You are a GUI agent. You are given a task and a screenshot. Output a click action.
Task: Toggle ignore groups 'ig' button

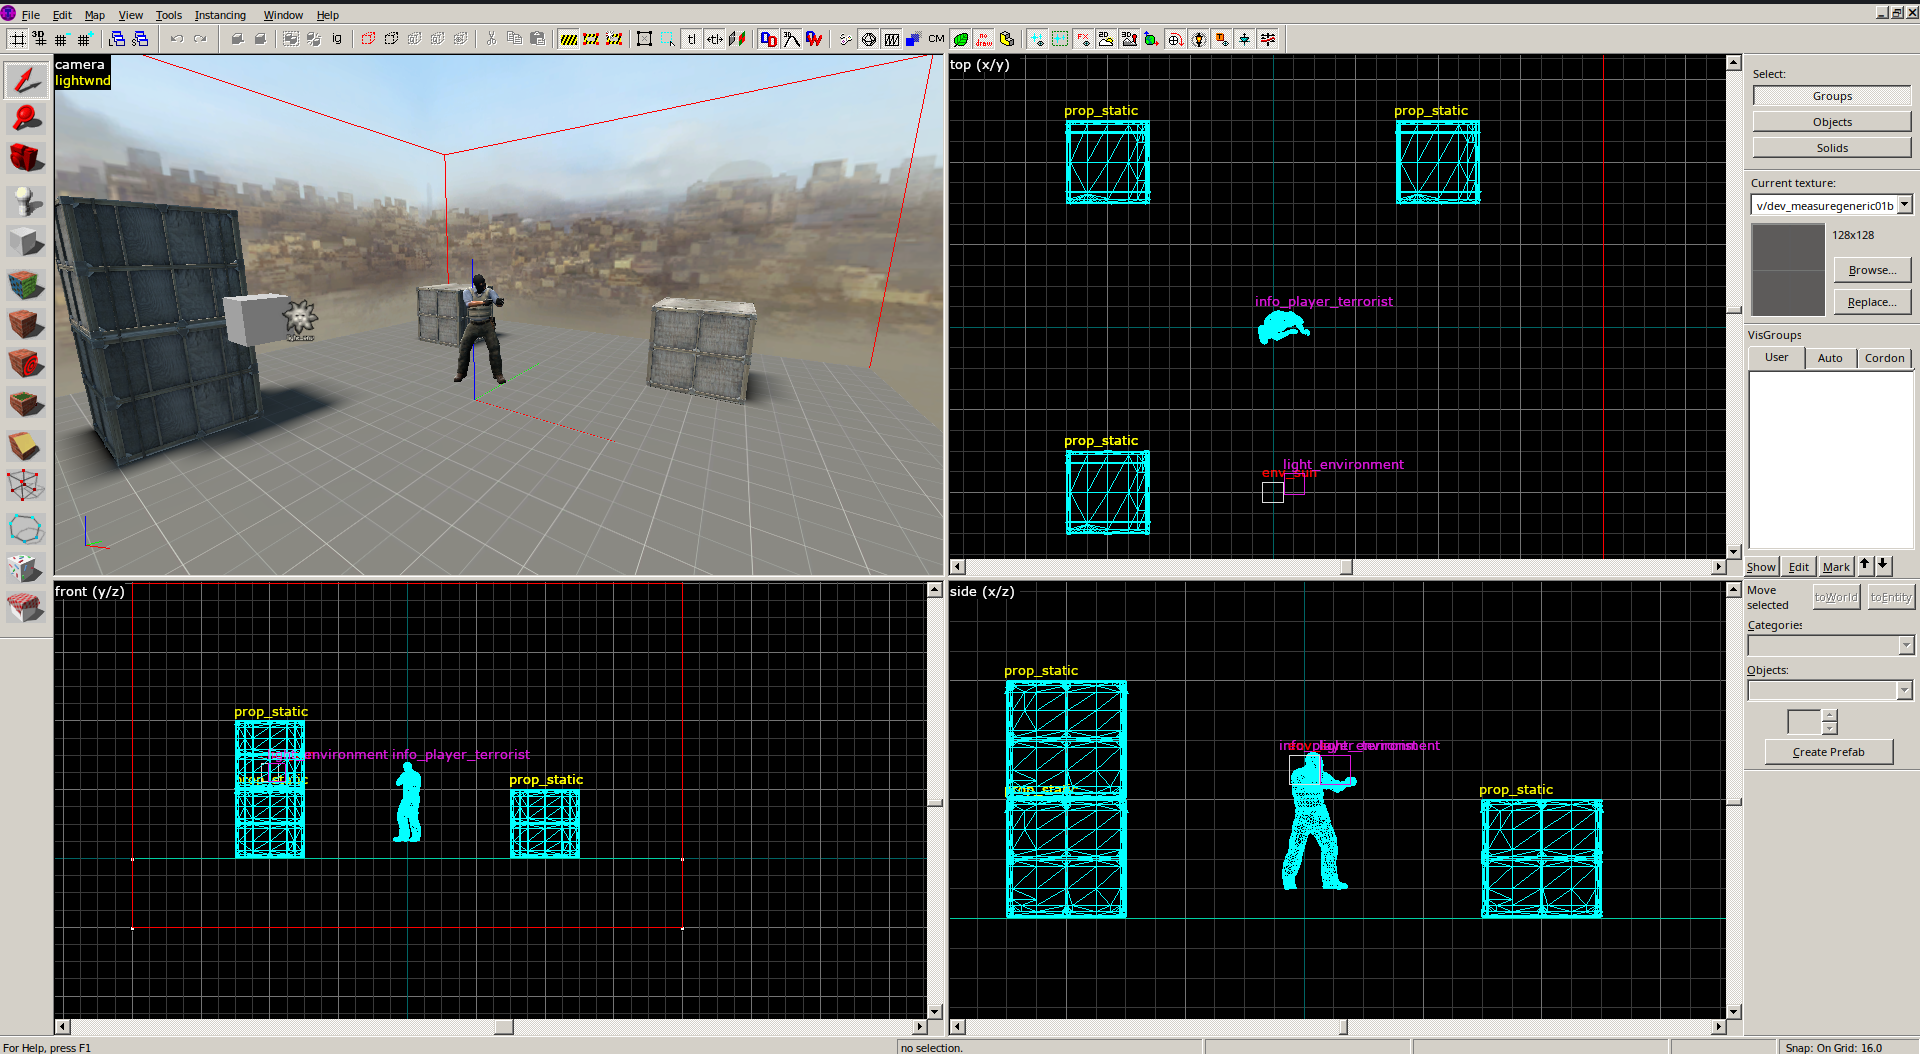coord(337,39)
